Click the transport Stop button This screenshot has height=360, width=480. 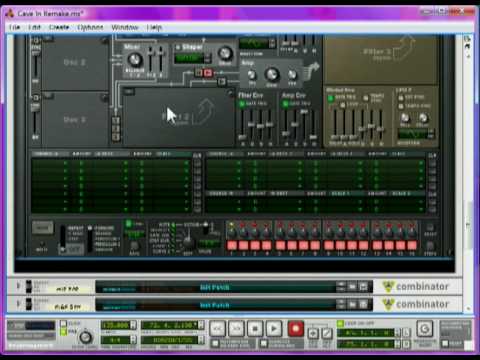point(255,329)
